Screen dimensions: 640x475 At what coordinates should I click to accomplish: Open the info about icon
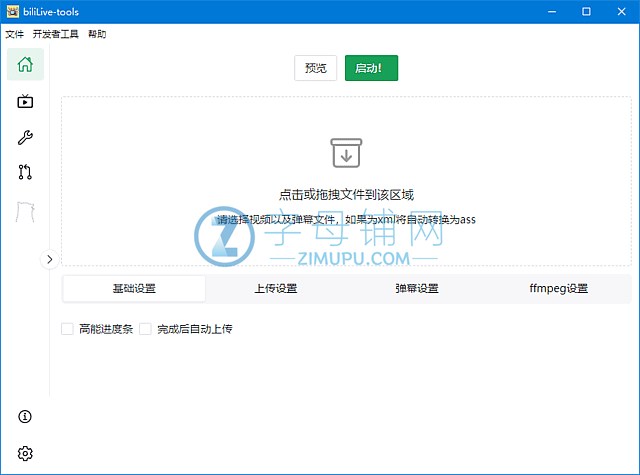pyautogui.click(x=25, y=417)
